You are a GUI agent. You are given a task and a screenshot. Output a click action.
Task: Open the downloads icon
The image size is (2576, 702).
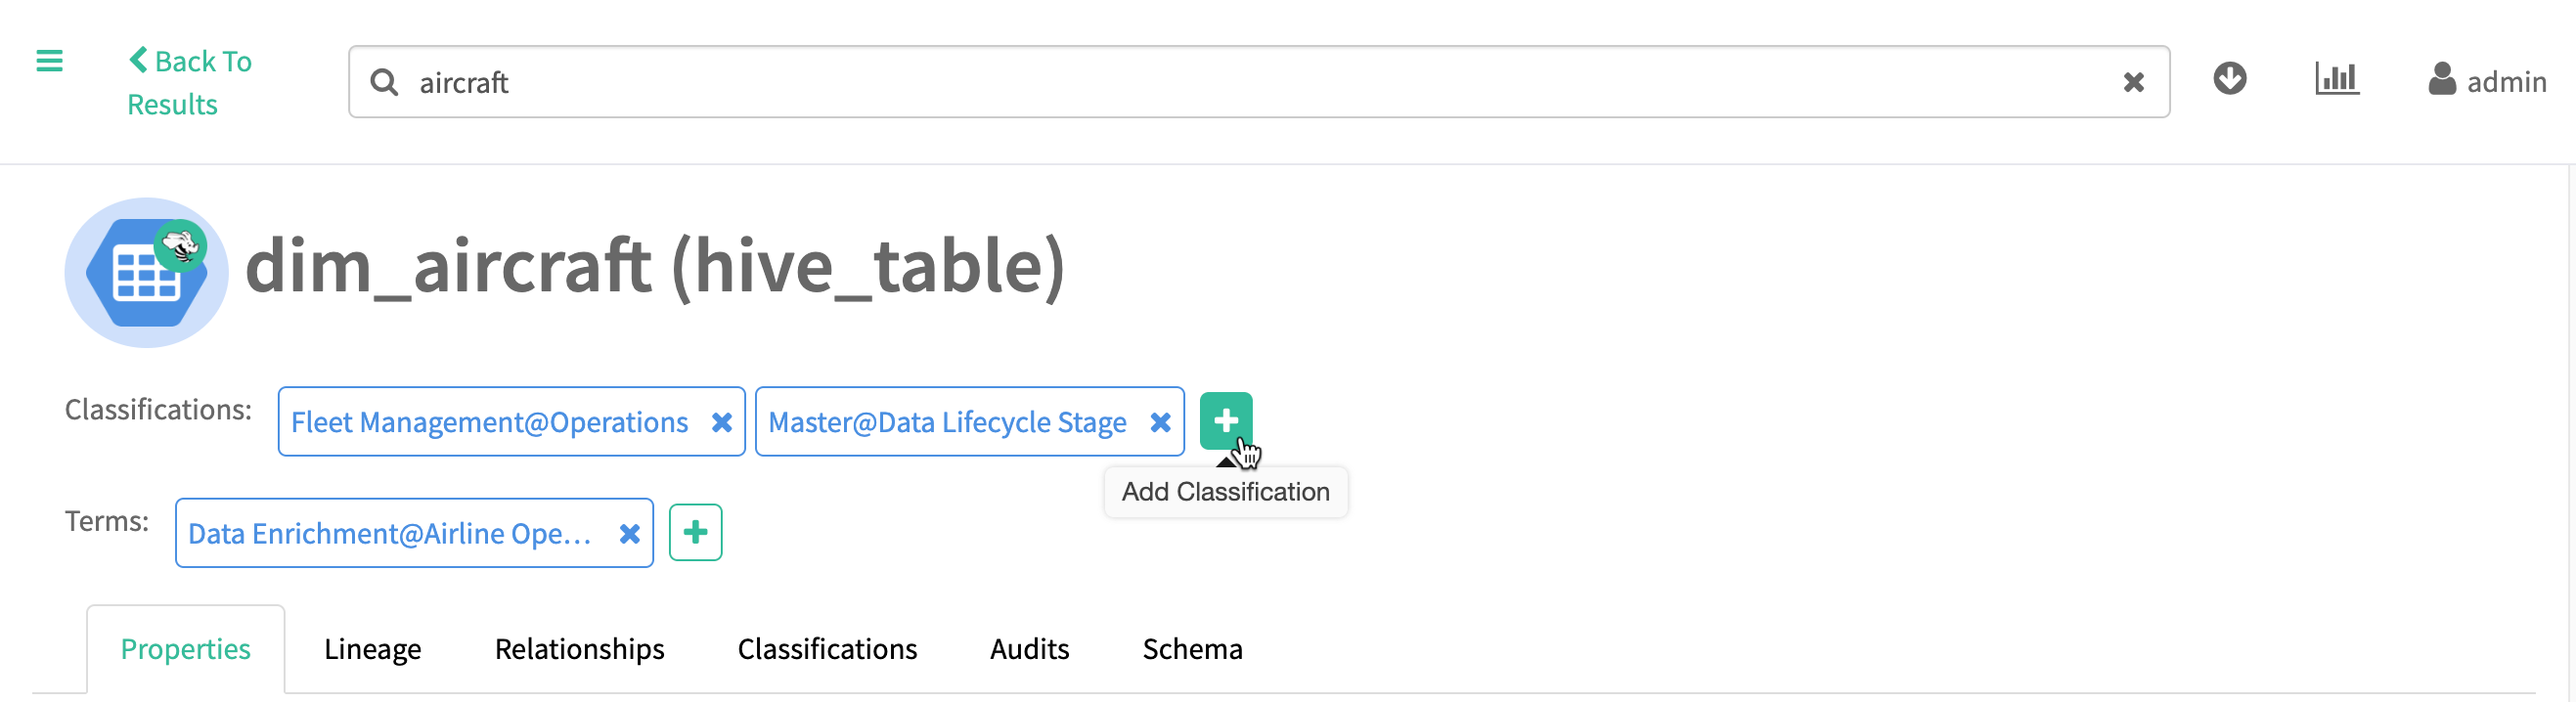coord(2229,79)
